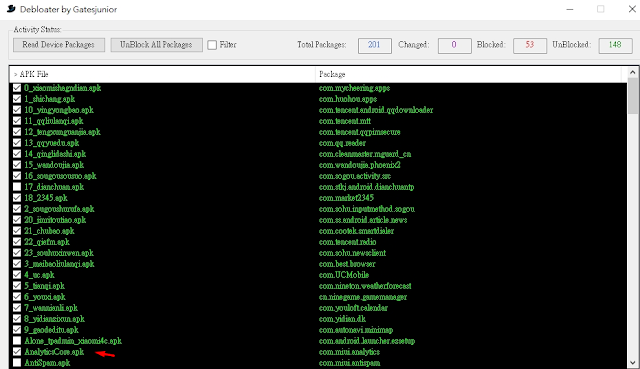The width and height of the screenshot is (640, 369).
Task: Toggle the 18_2345.apk checkbox
Action: (17, 198)
